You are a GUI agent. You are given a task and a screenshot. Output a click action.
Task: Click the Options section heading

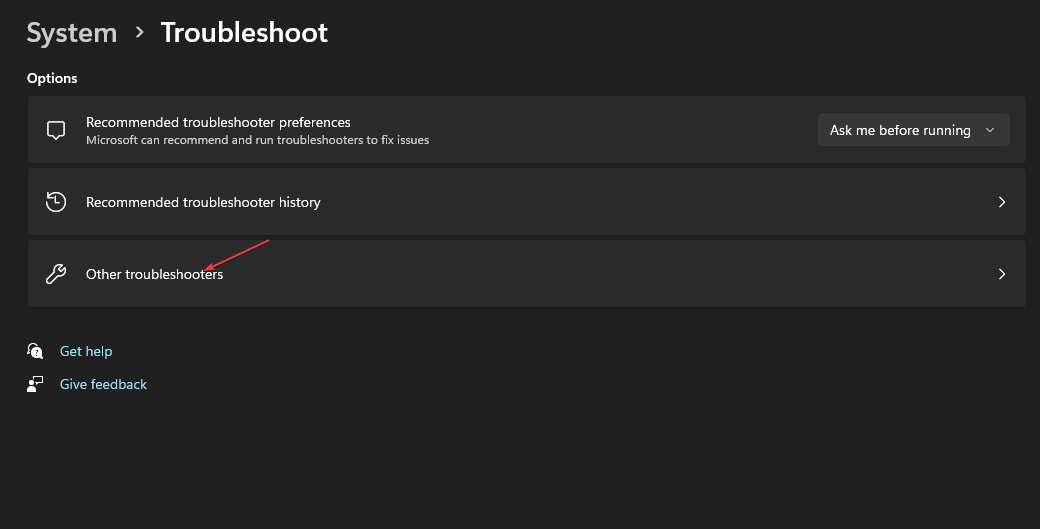point(52,78)
